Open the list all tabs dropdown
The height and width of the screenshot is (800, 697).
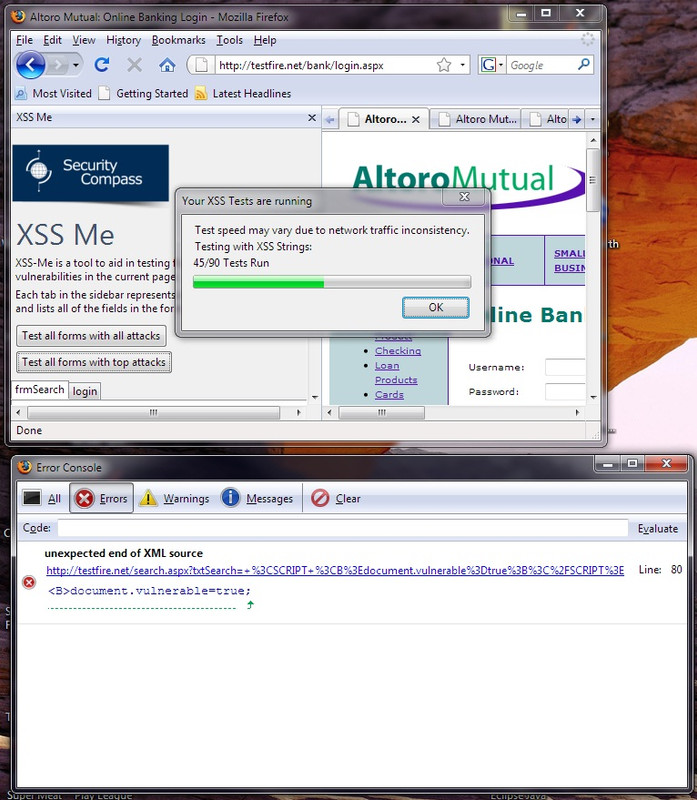pyautogui.click(x=592, y=119)
